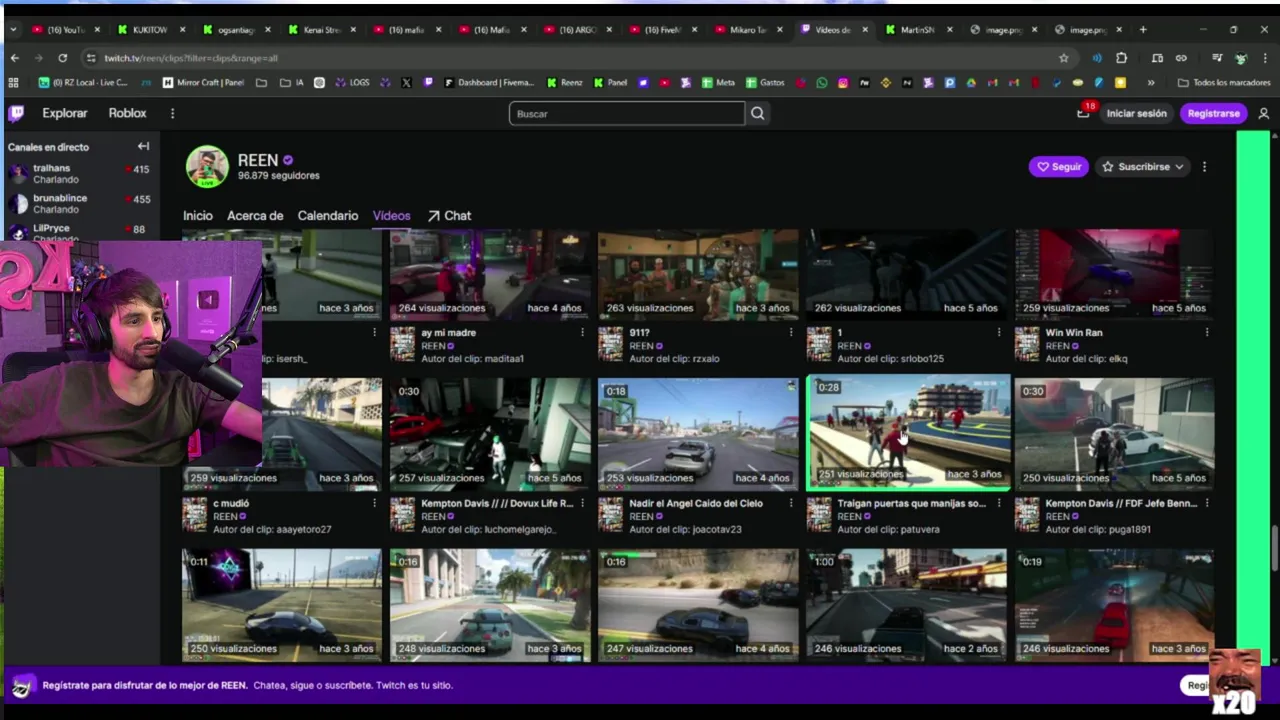The height and width of the screenshot is (720, 1280).
Task: Play the '911?' clip thumbnail with 263 visualizaciones
Action: 698,274
